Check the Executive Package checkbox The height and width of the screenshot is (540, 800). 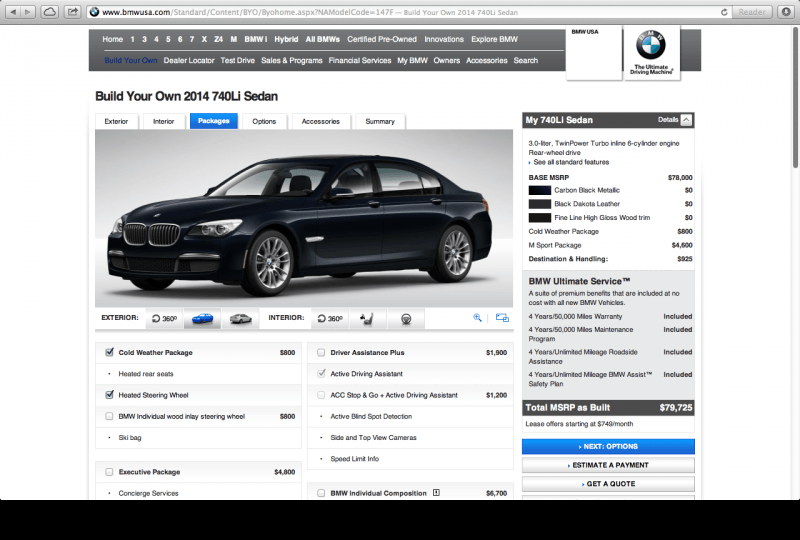(109, 472)
